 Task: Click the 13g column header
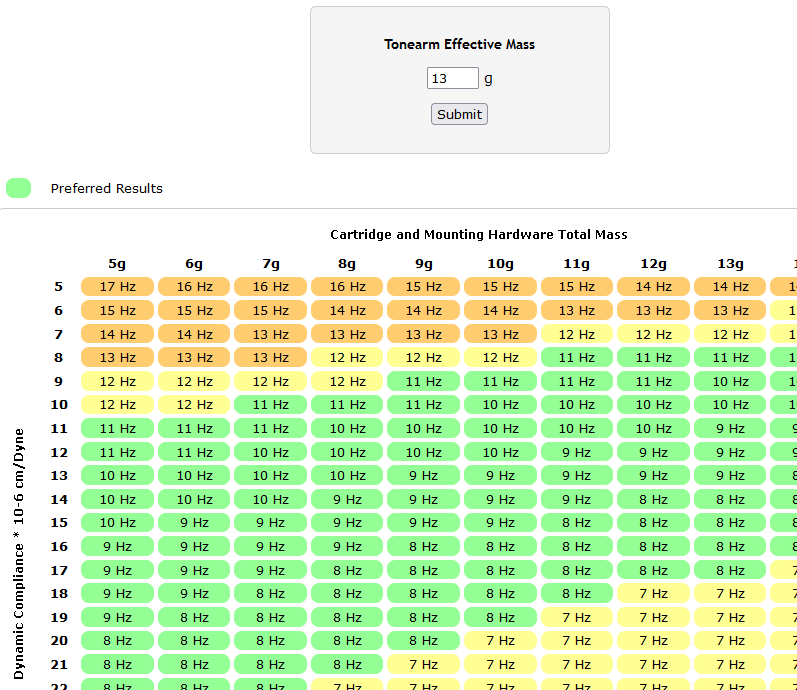click(730, 264)
